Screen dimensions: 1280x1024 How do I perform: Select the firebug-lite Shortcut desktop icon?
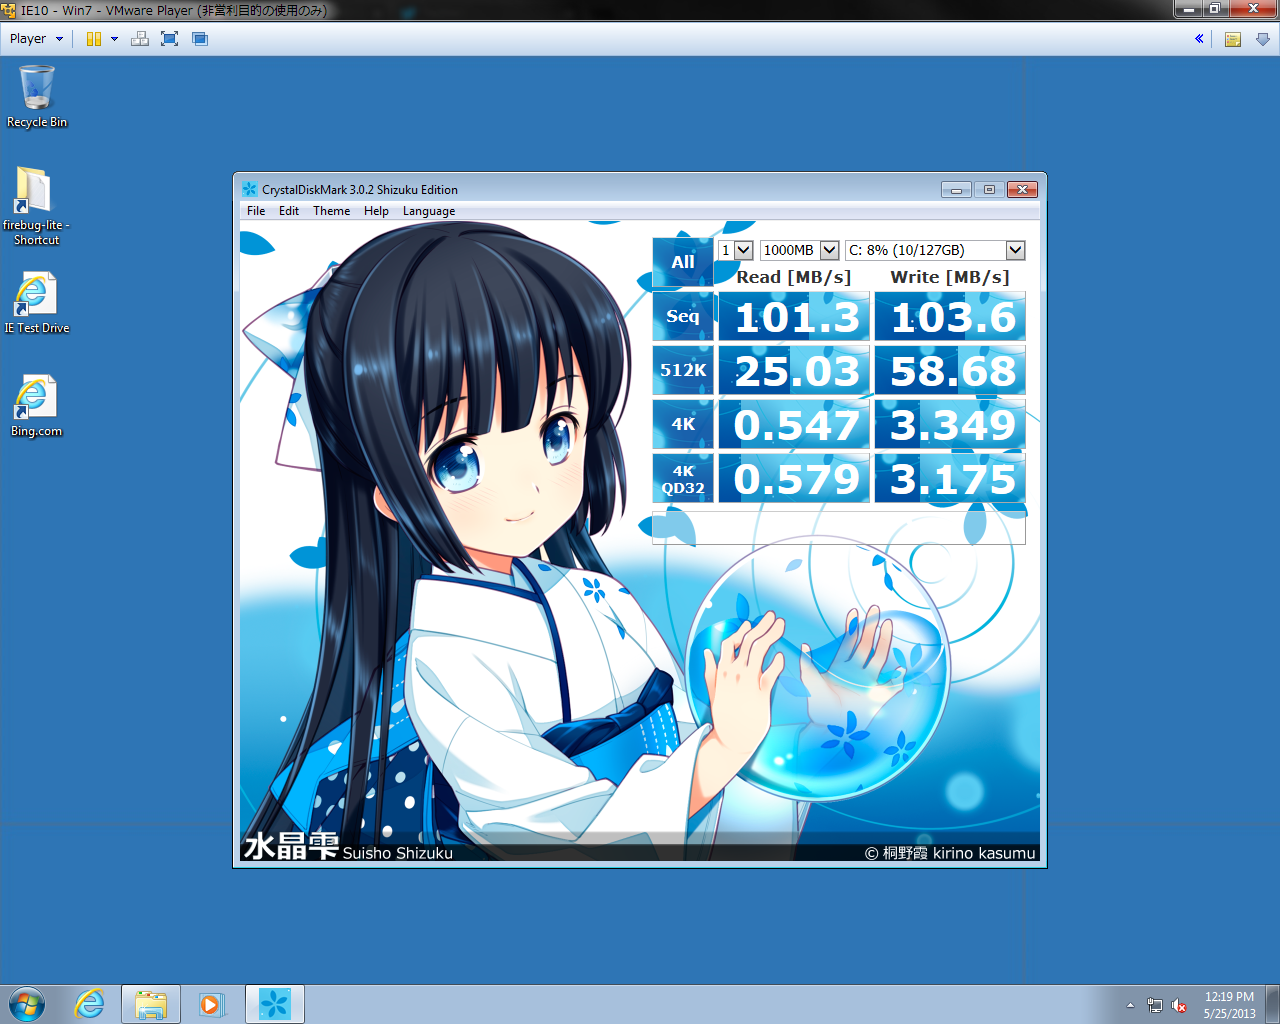click(x=36, y=205)
